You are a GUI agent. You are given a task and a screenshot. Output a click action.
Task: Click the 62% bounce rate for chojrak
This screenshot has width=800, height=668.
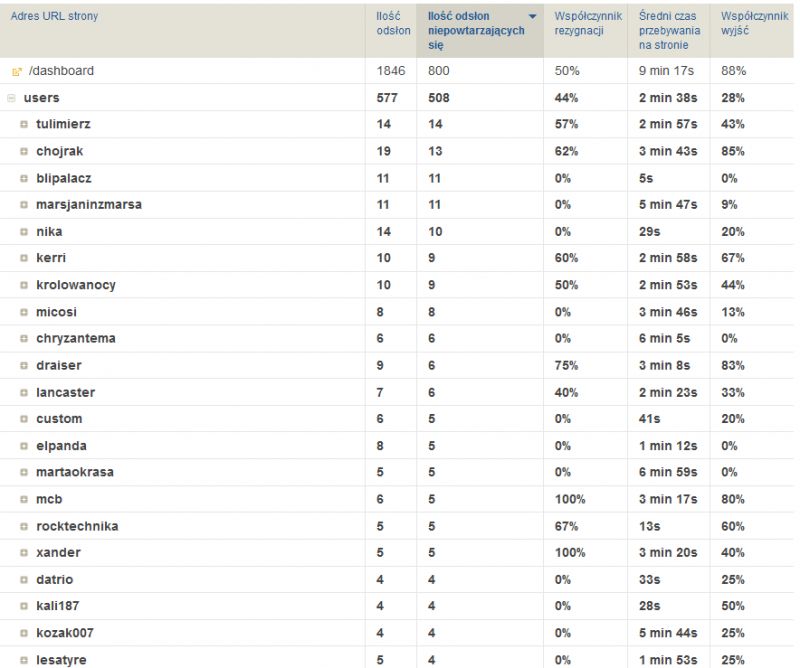[x=566, y=152]
